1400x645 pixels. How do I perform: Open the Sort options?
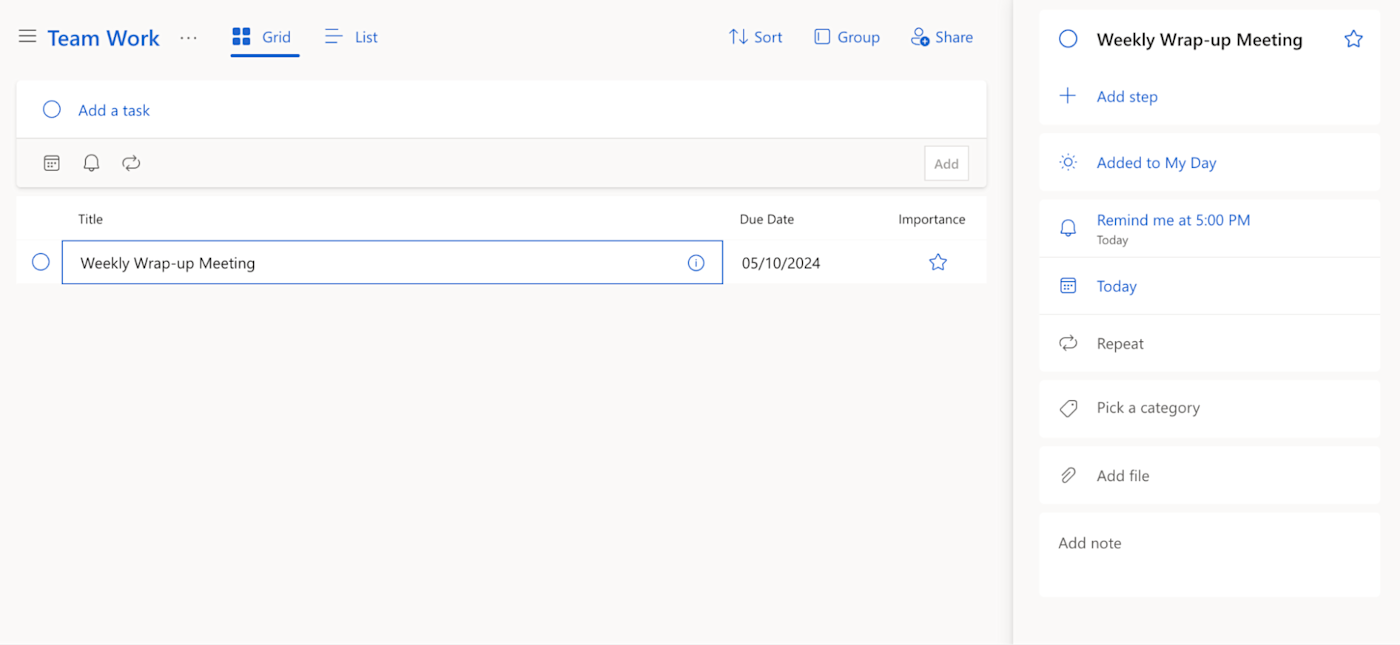pyautogui.click(x=755, y=37)
